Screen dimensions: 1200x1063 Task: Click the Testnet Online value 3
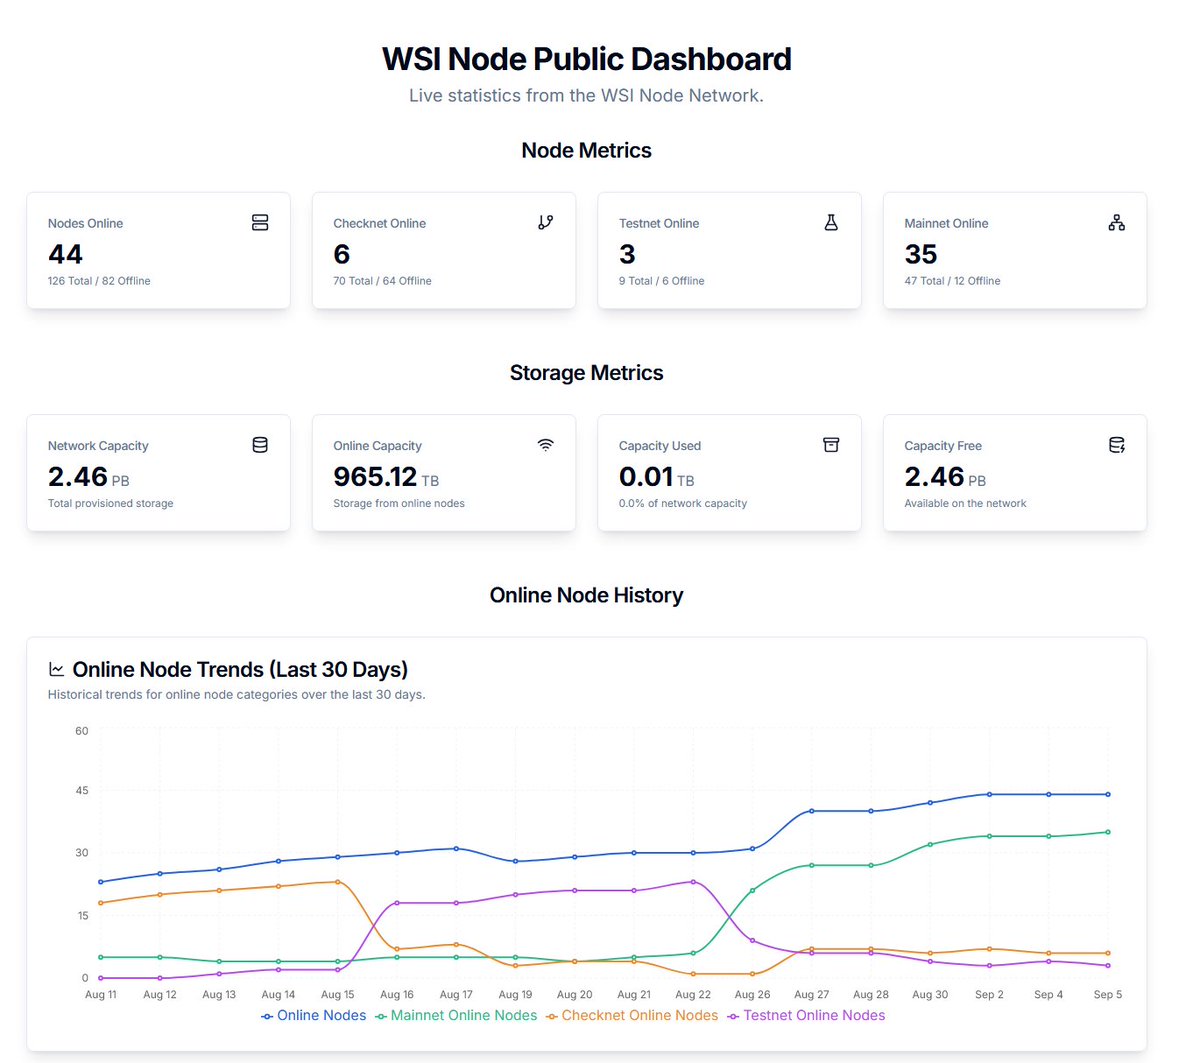click(627, 254)
